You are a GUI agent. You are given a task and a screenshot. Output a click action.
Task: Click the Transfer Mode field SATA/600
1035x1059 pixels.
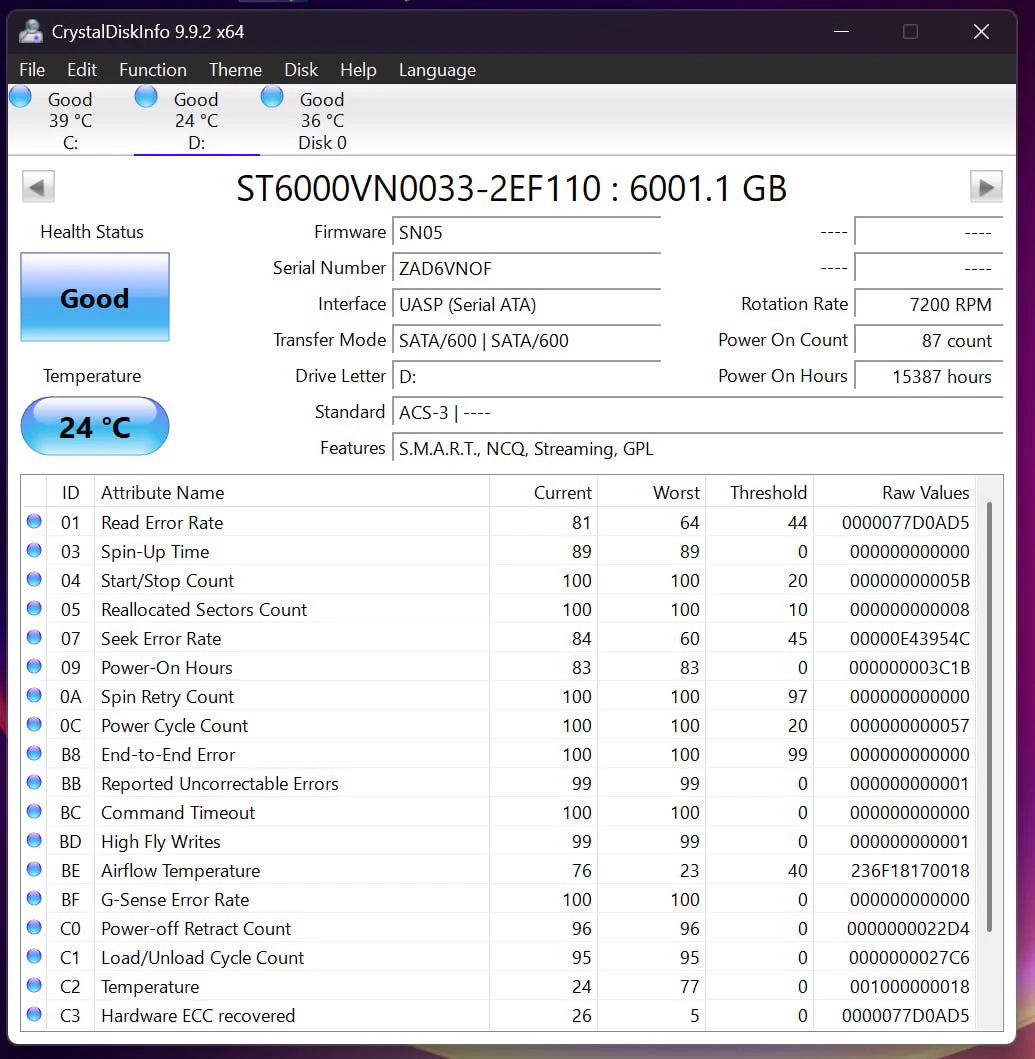(x=526, y=340)
